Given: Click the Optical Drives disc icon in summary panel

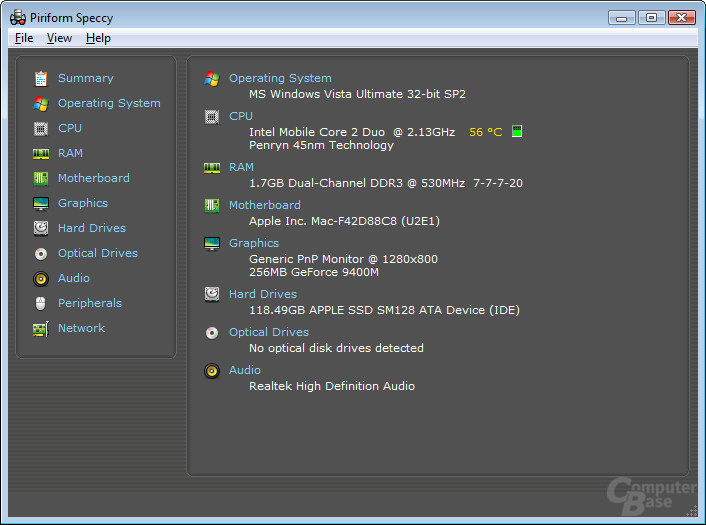Looking at the screenshot, I should click(212, 333).
